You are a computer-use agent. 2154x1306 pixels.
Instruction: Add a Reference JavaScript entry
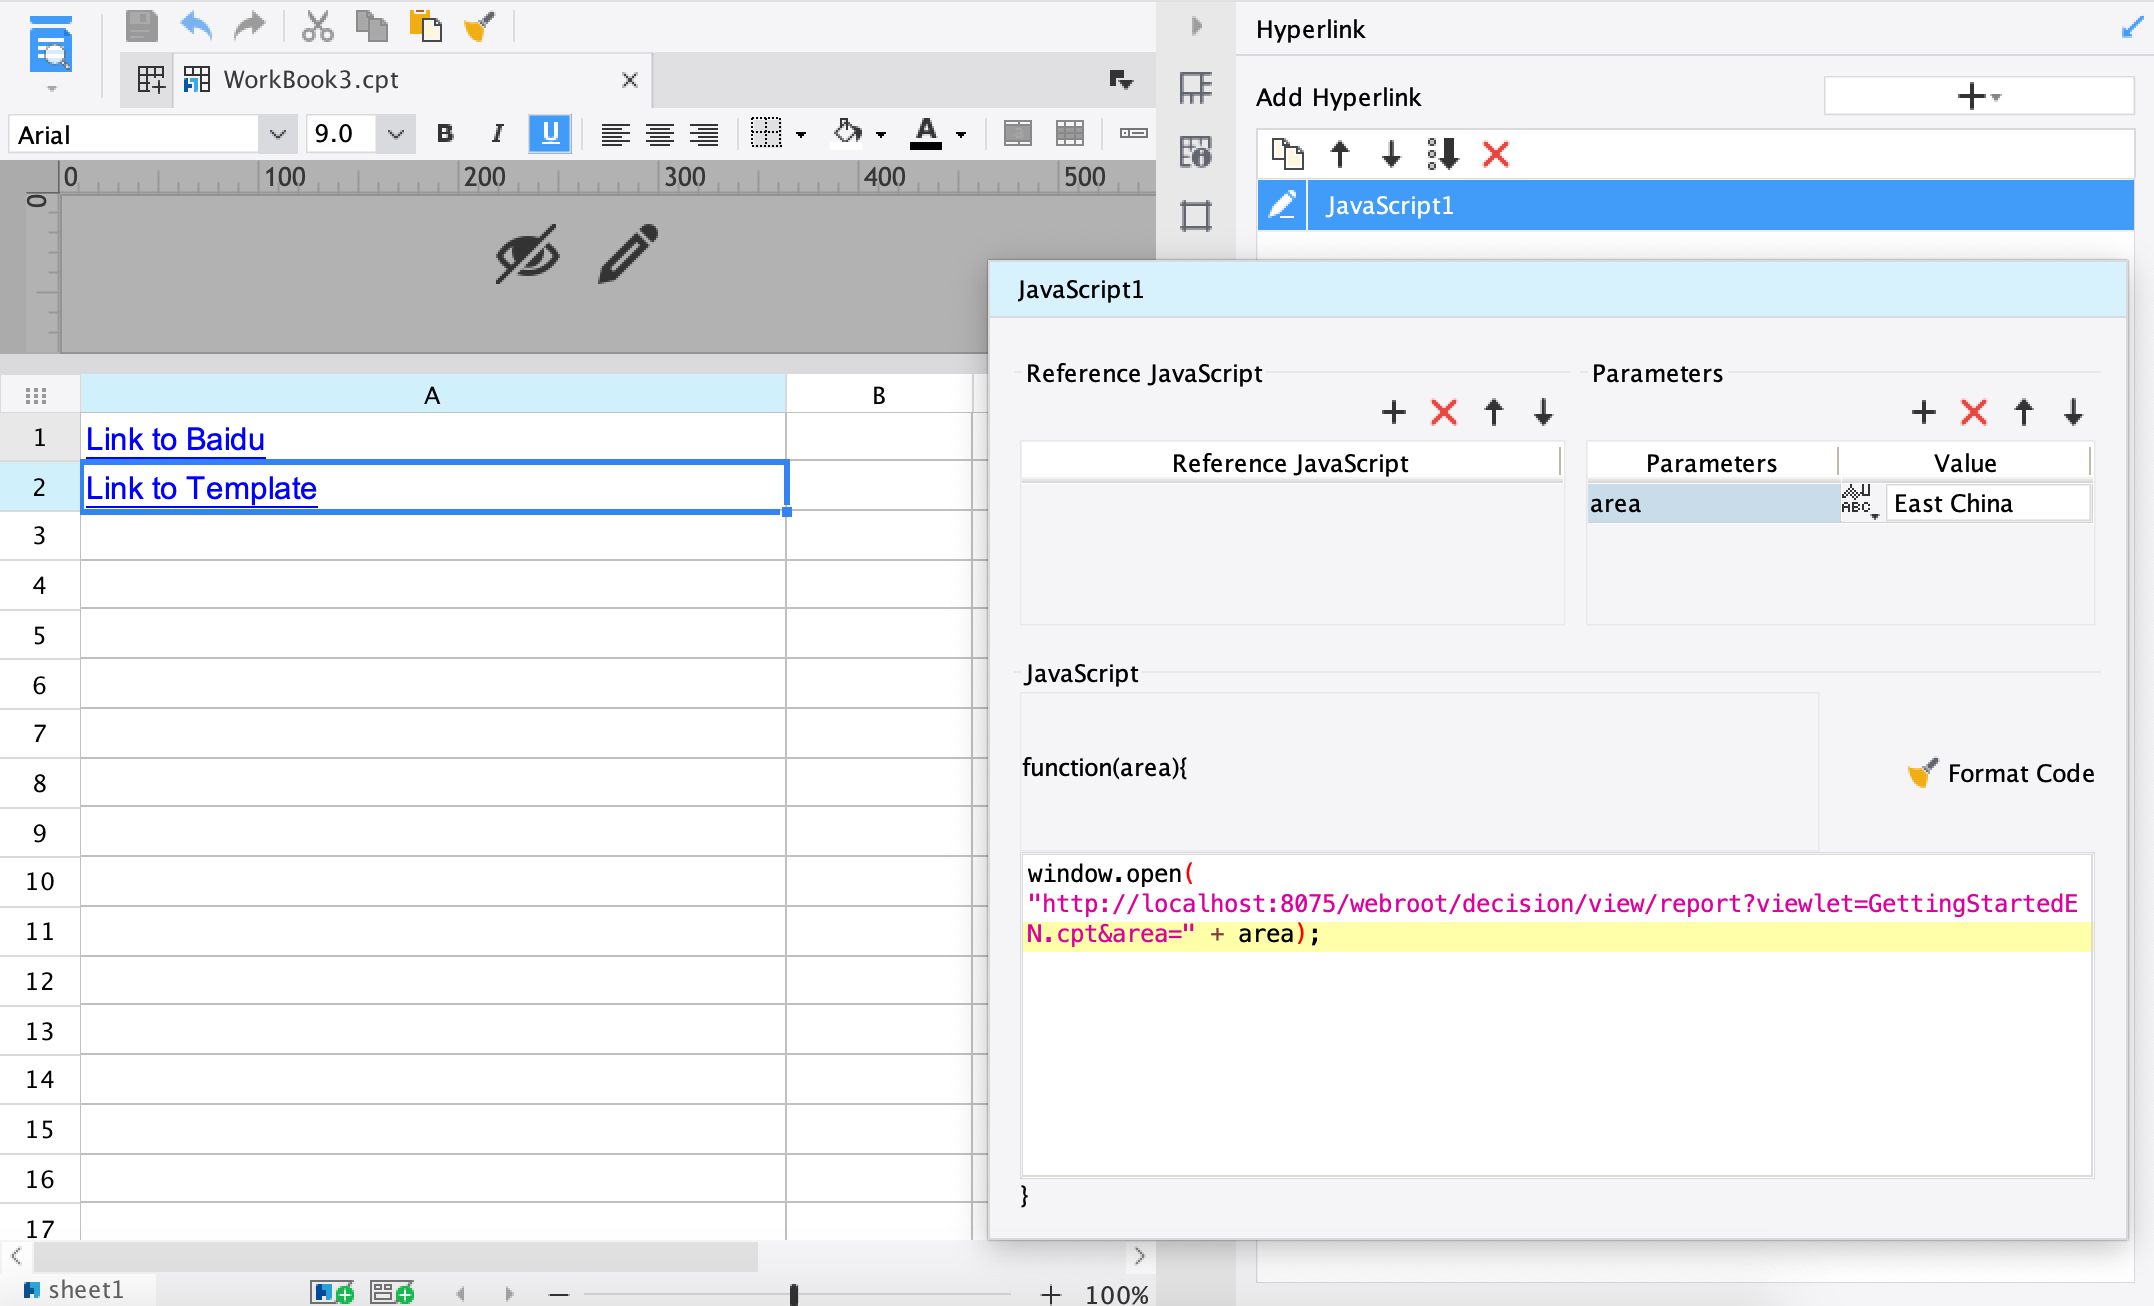pyautogui.click(x=1393, y=412)
